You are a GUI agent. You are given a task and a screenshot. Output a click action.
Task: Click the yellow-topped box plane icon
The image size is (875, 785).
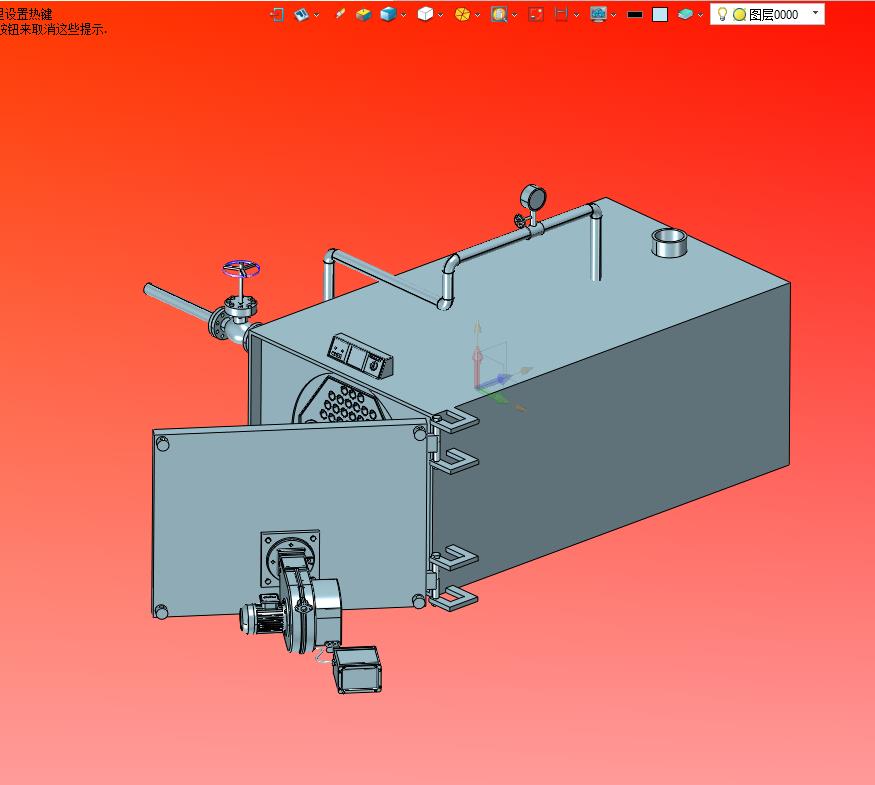(x=364, y=15)
